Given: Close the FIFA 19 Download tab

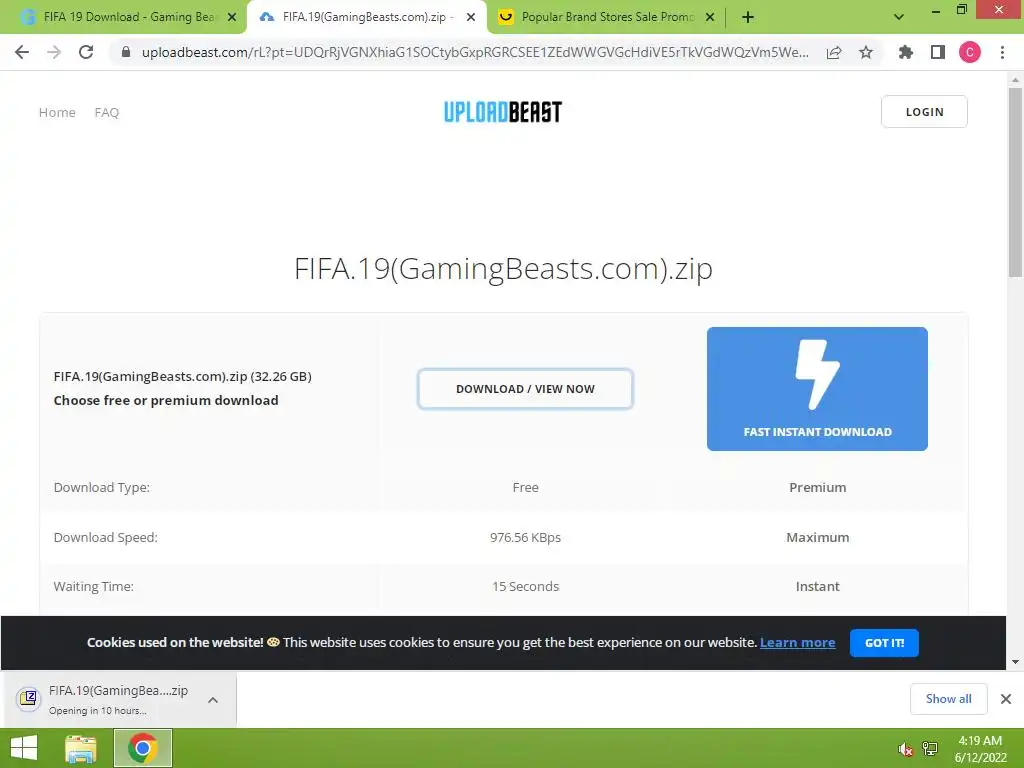Looking at the screenshot, I should (232, 18).
